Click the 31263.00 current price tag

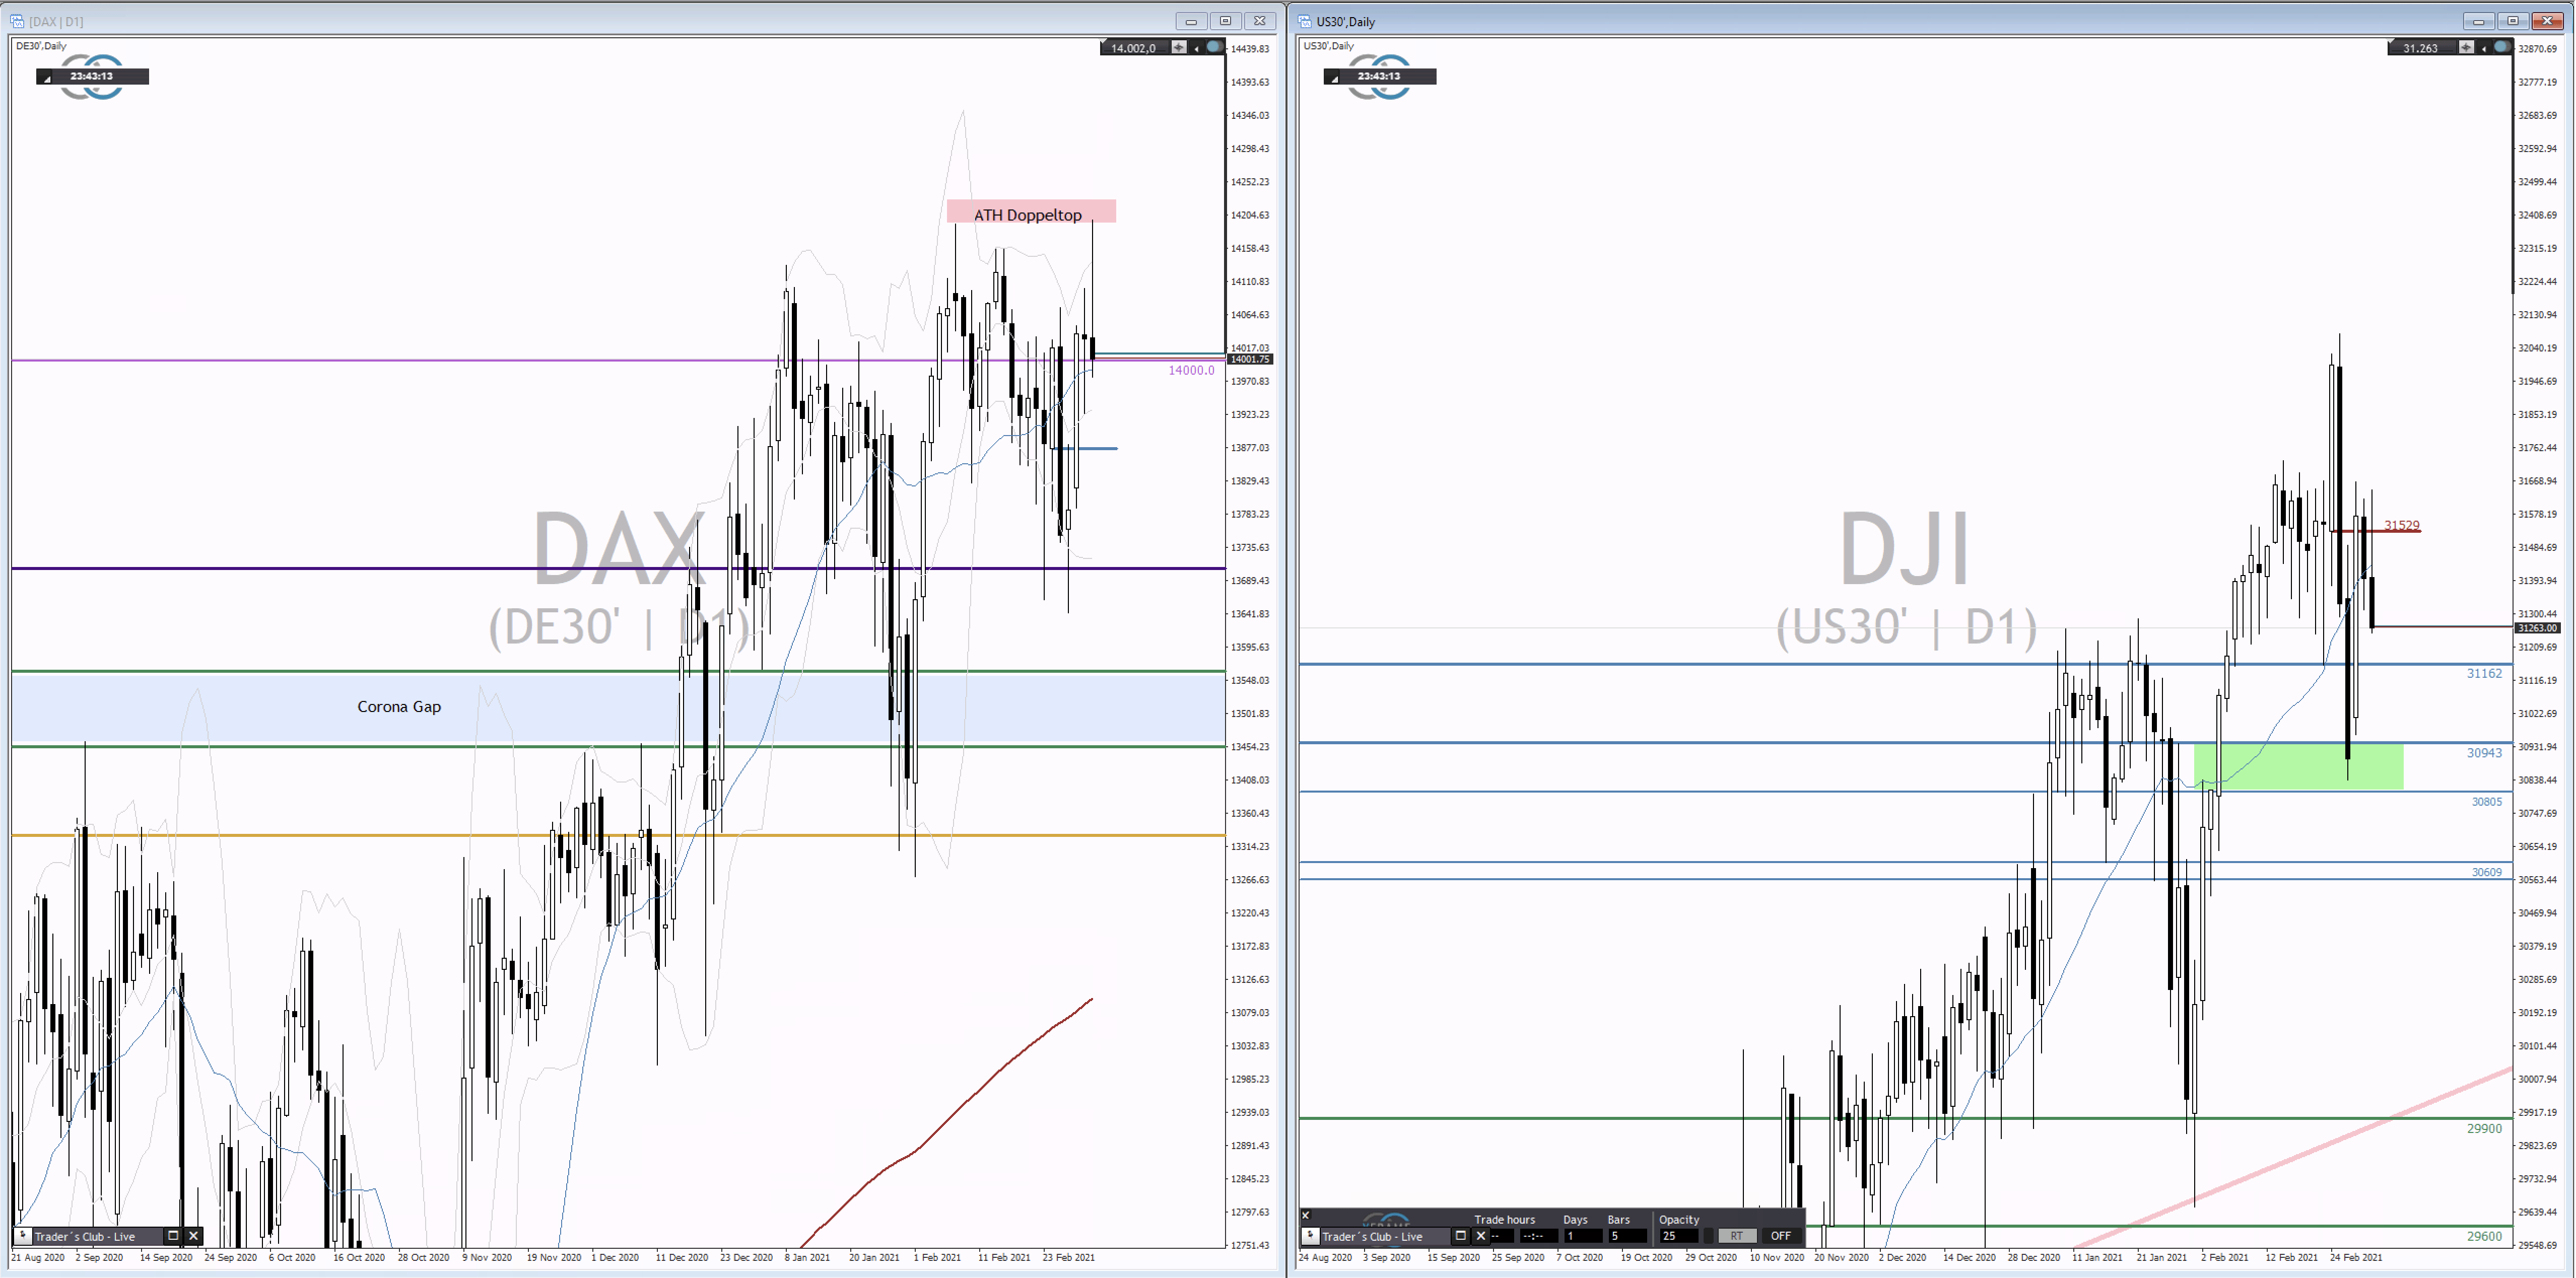point(2537,628)
